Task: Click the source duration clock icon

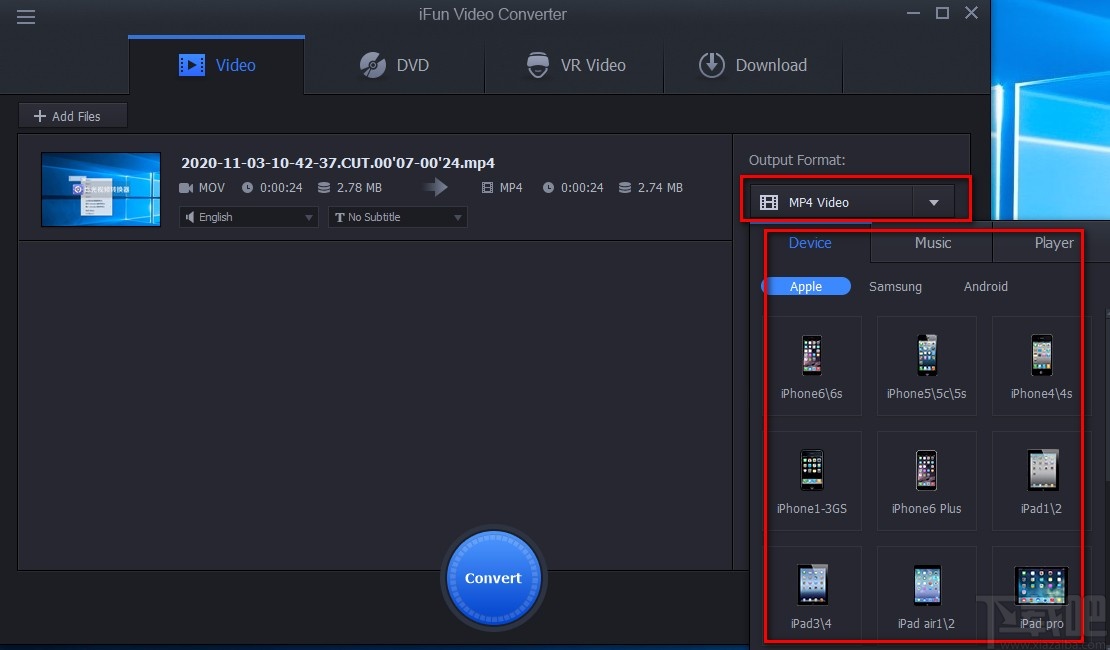Action: pyautogui.click(x=247, y=188)
